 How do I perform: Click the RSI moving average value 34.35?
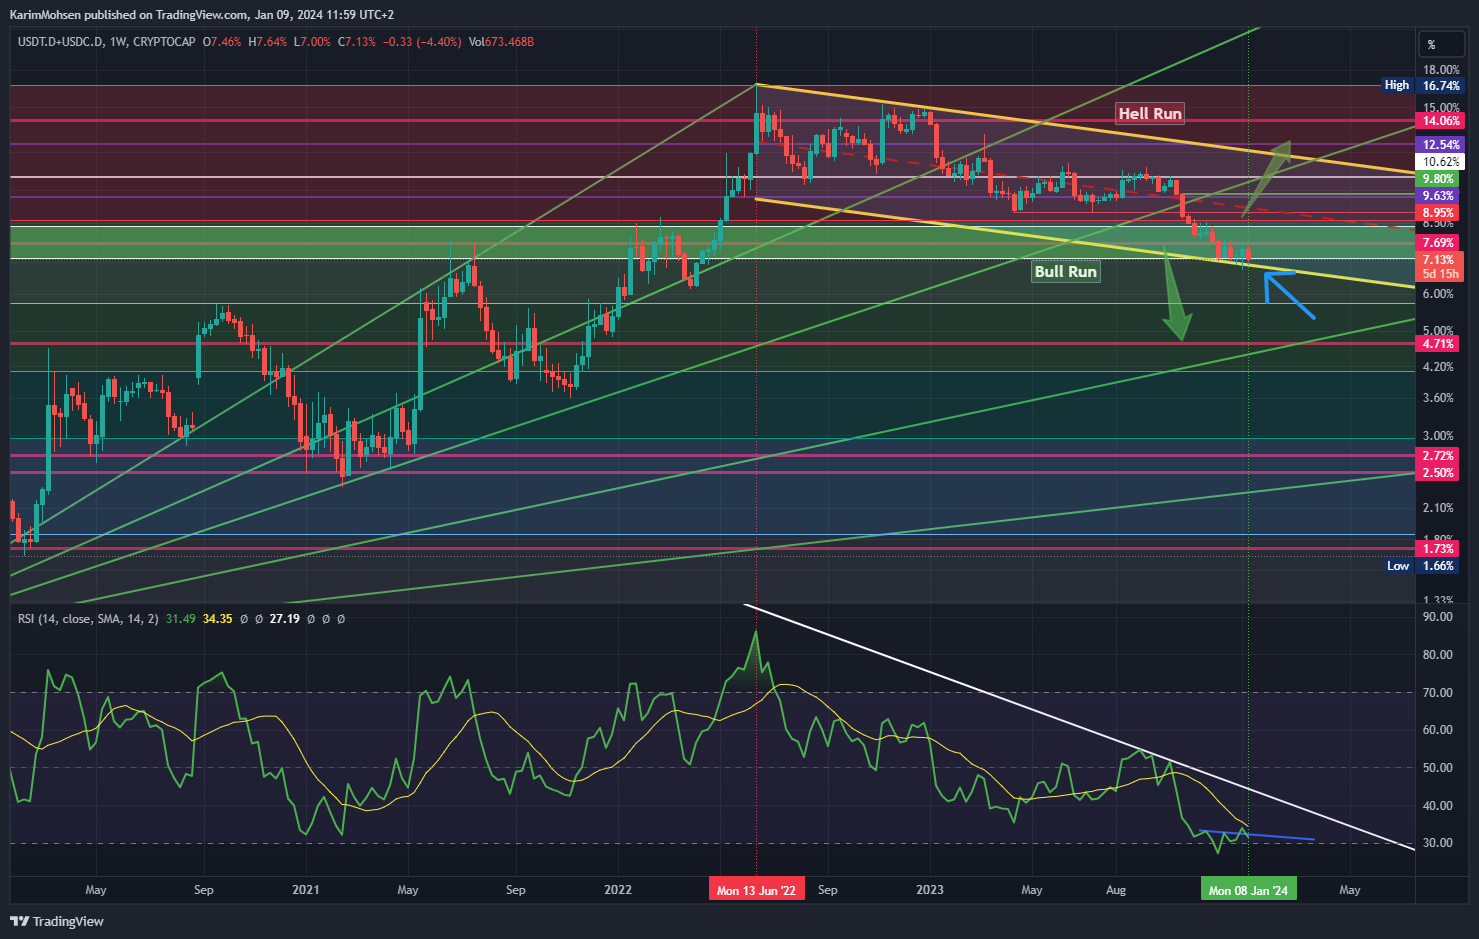click(217, 619)
